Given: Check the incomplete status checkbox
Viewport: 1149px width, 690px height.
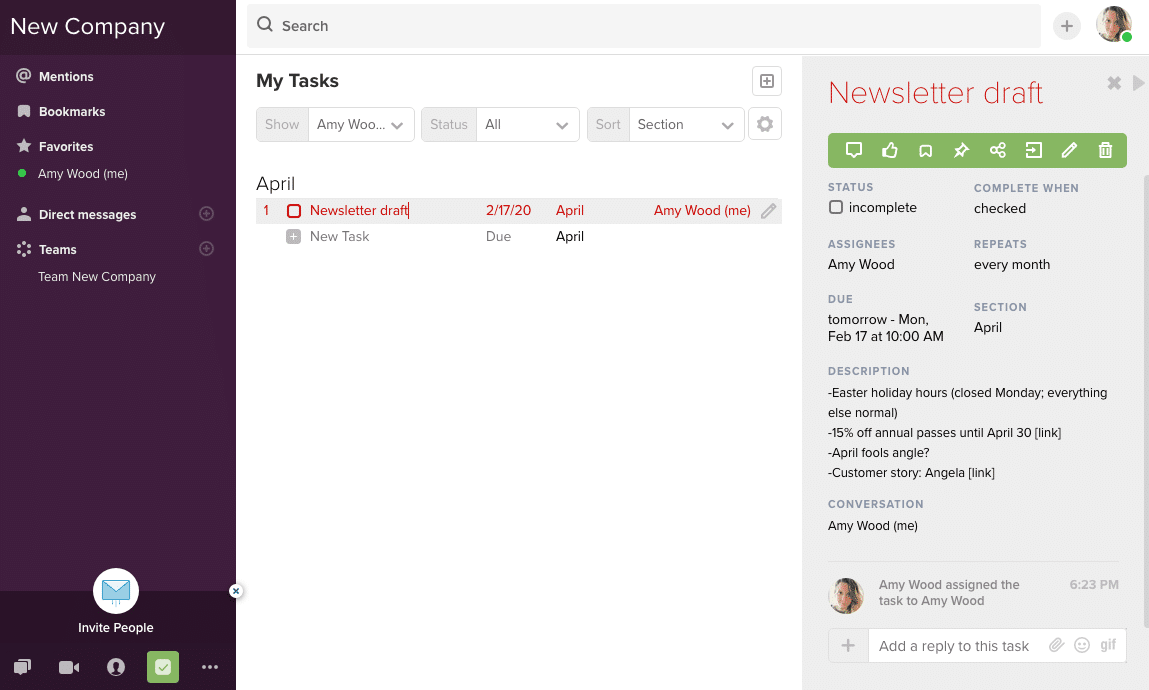Looking at the screenshot, I should (836, 208).
